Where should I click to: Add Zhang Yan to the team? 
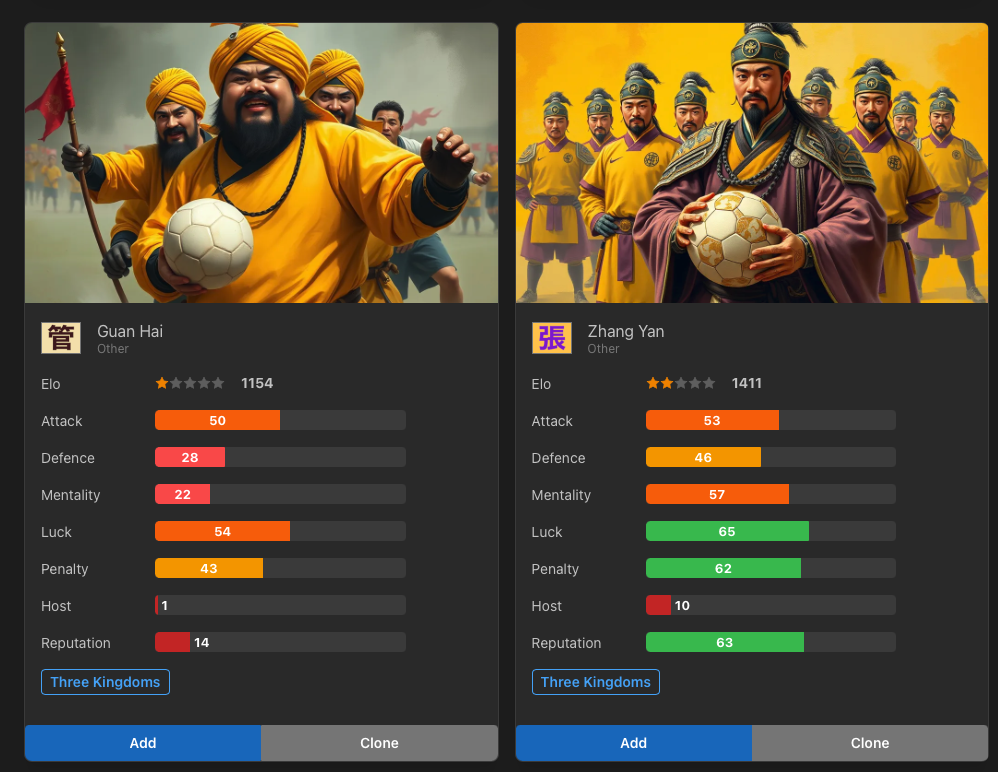[634, 743]
